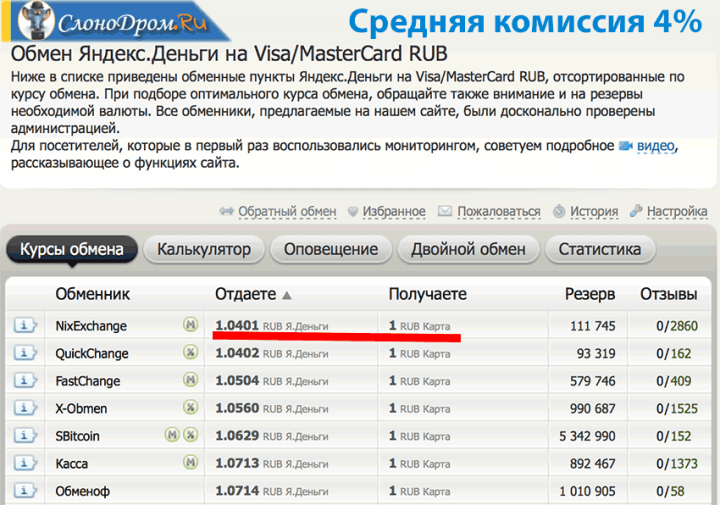This screenshot has height=505, width=720.
Task: Click the percent badge beside SBitcoin
Action: click(x=191, y=435)
